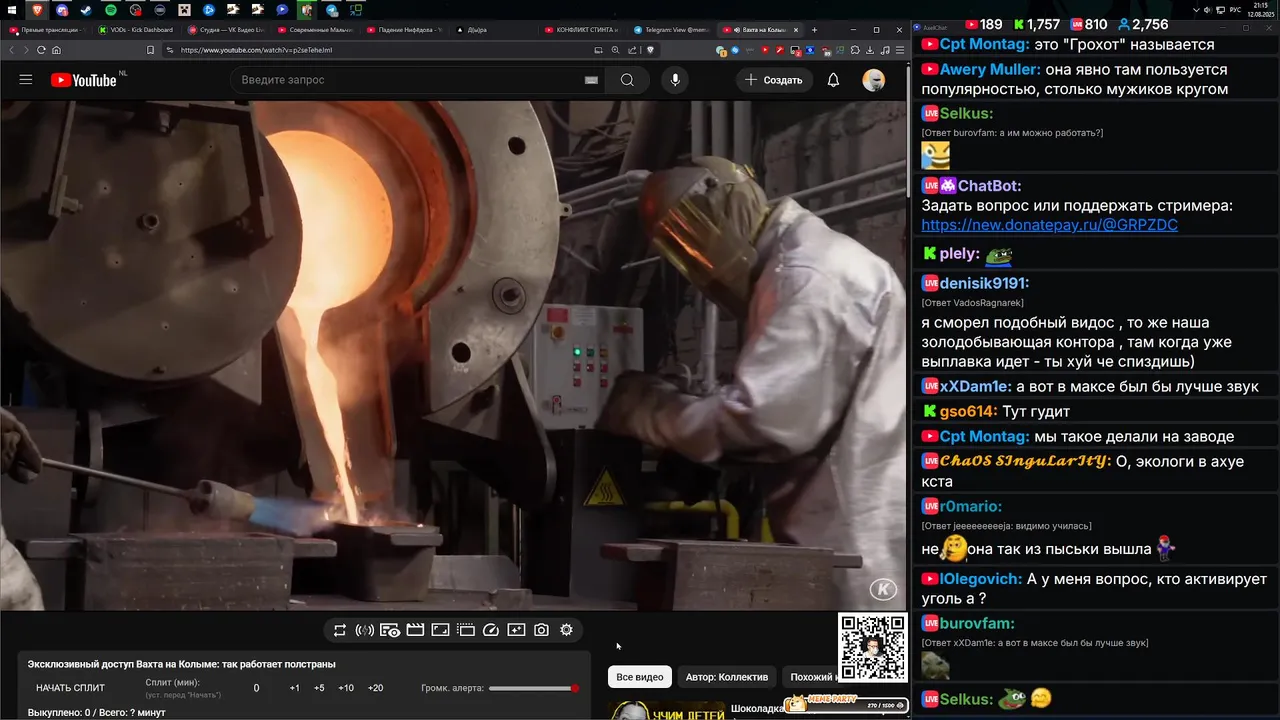Open the extension settings gear below video
The height and width of the screenshot is (720, 1280).
(566, 630)
